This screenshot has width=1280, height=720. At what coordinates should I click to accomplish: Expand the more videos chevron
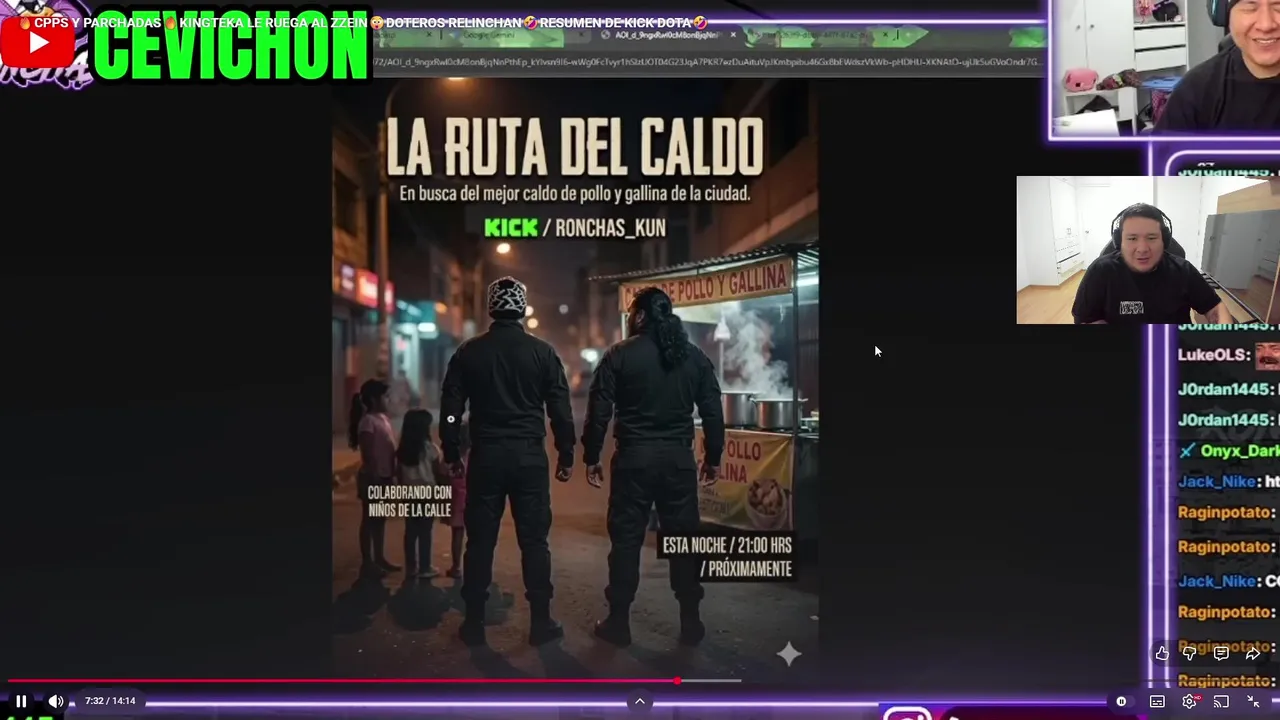tap(640, 701)
